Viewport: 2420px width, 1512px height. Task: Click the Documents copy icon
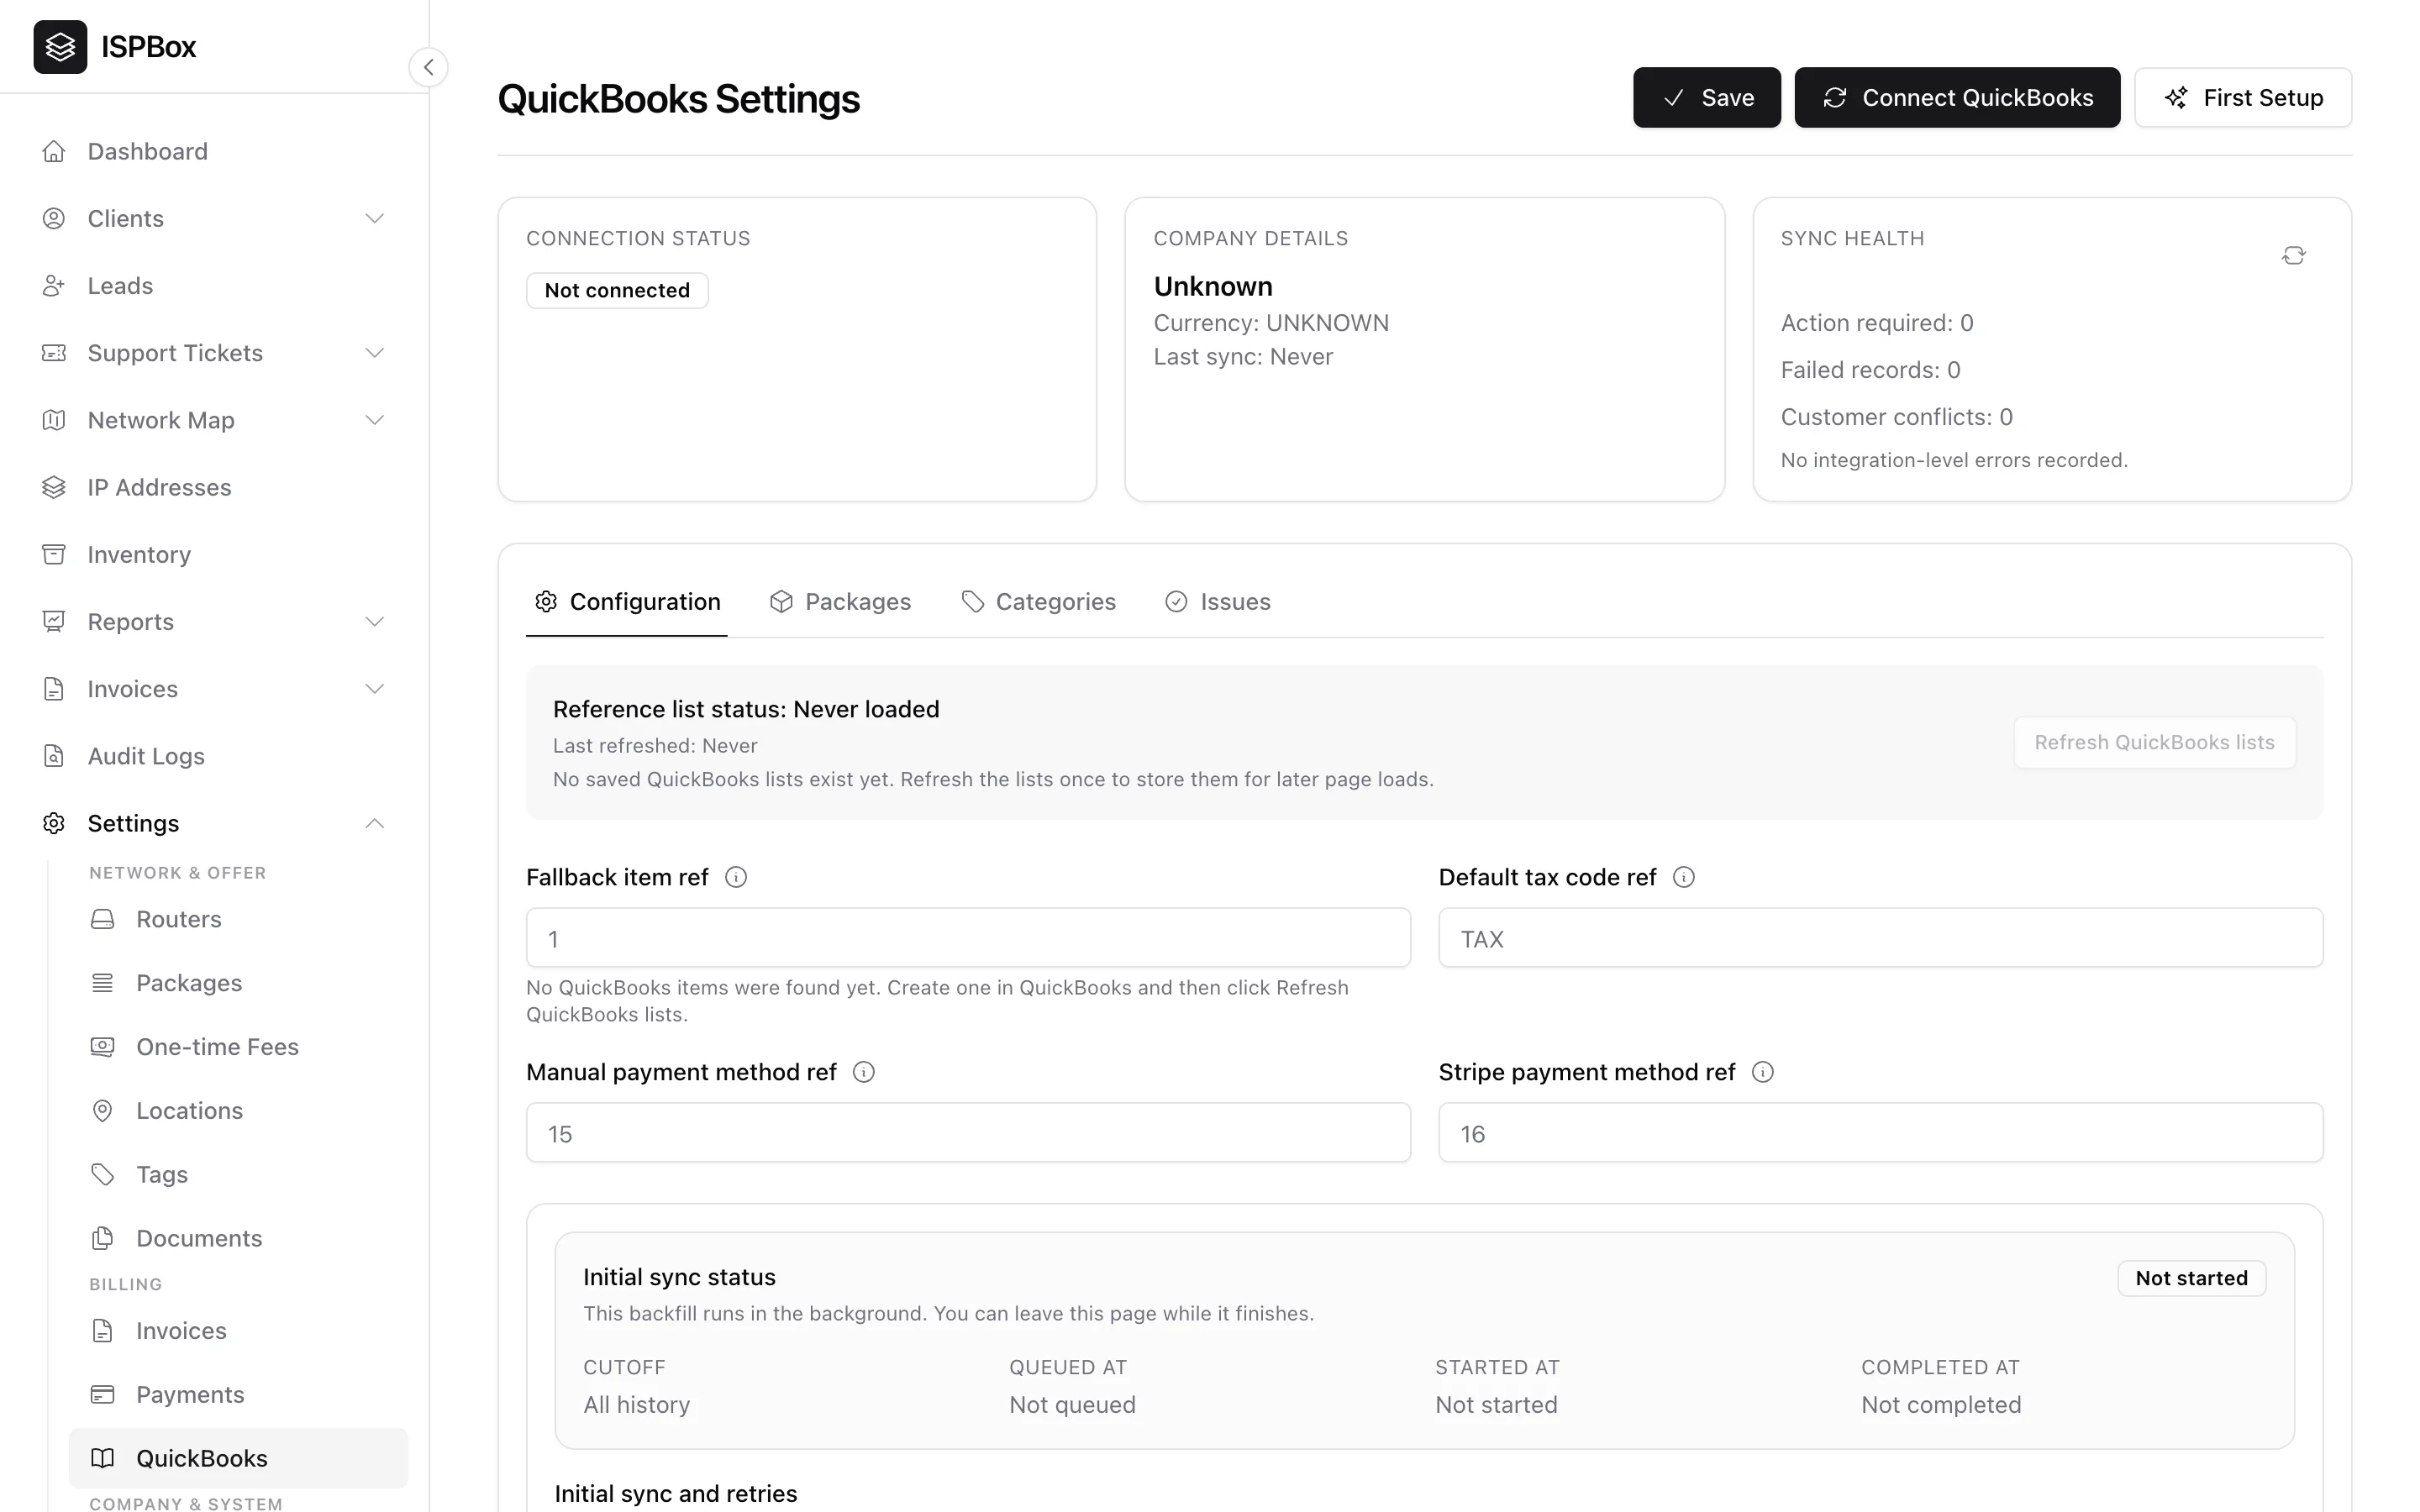[102, 1238]
